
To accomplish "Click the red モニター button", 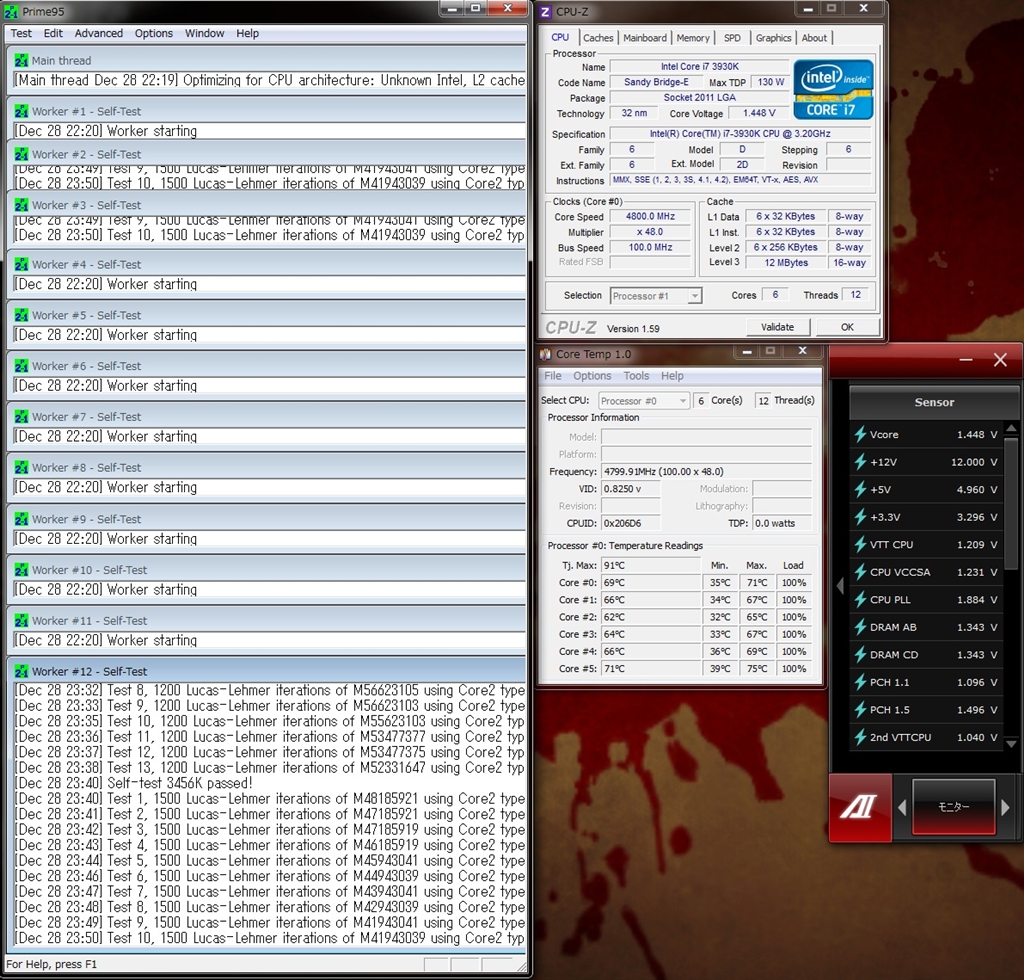I will click(953, 806).
